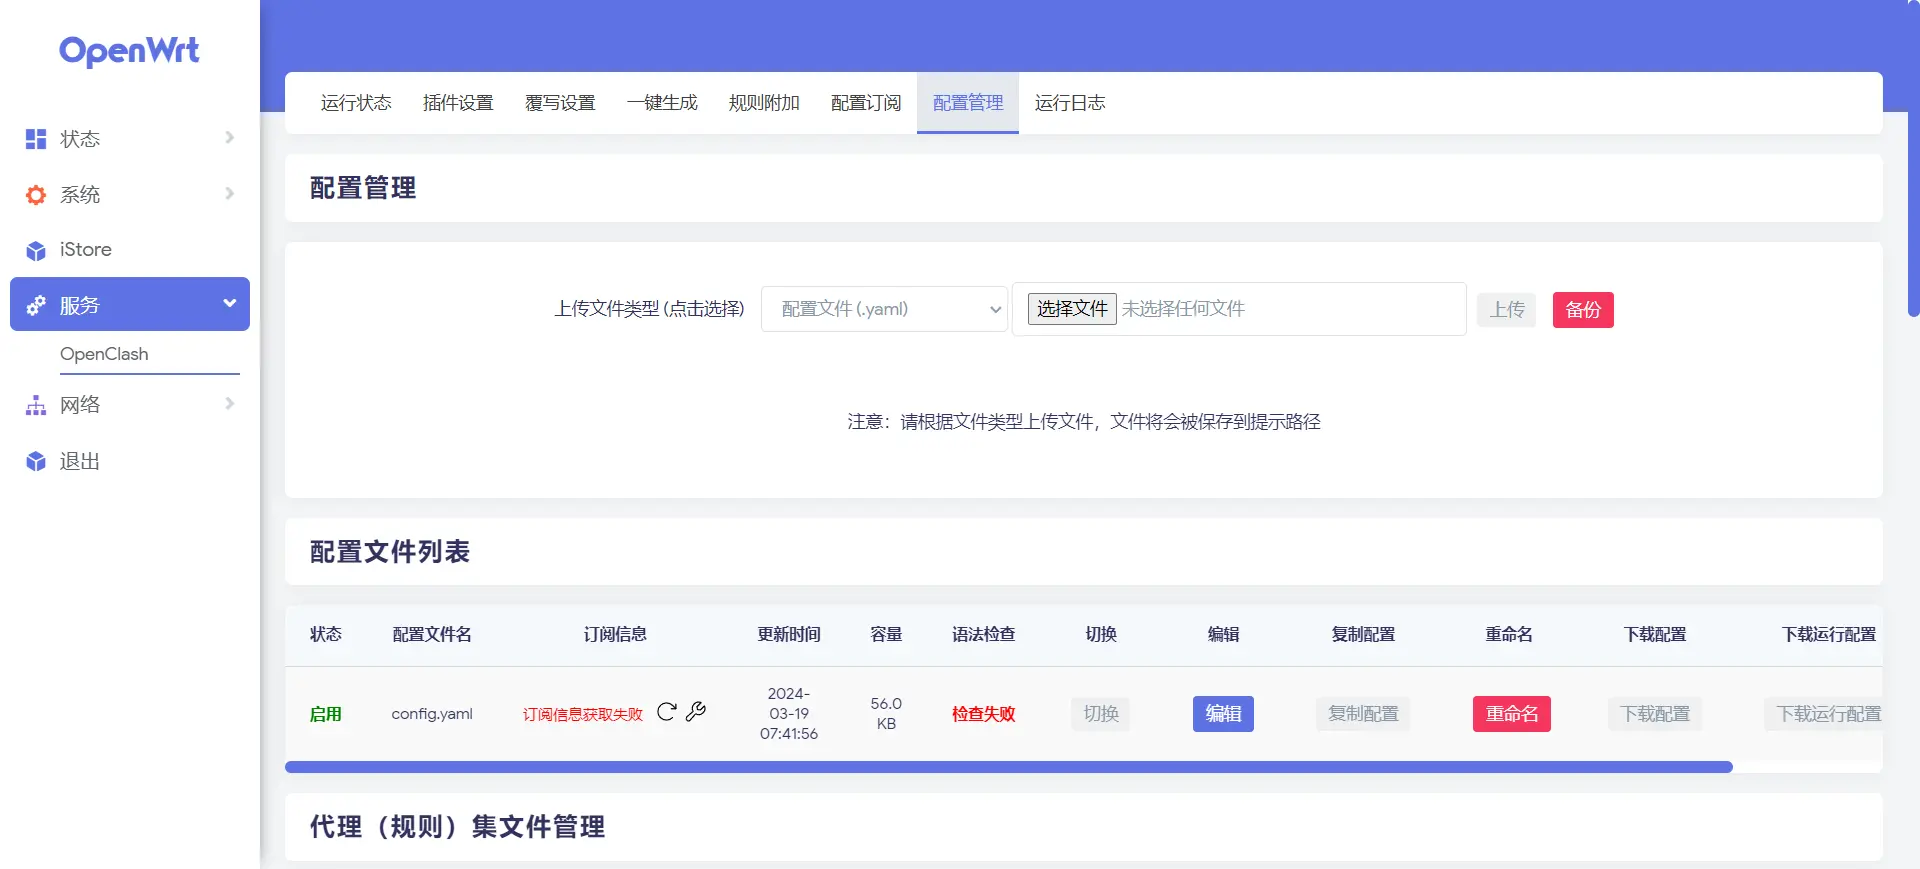Click the 订阅信息获取失败 error text
1920x869 pixels.
coord(583,714)
